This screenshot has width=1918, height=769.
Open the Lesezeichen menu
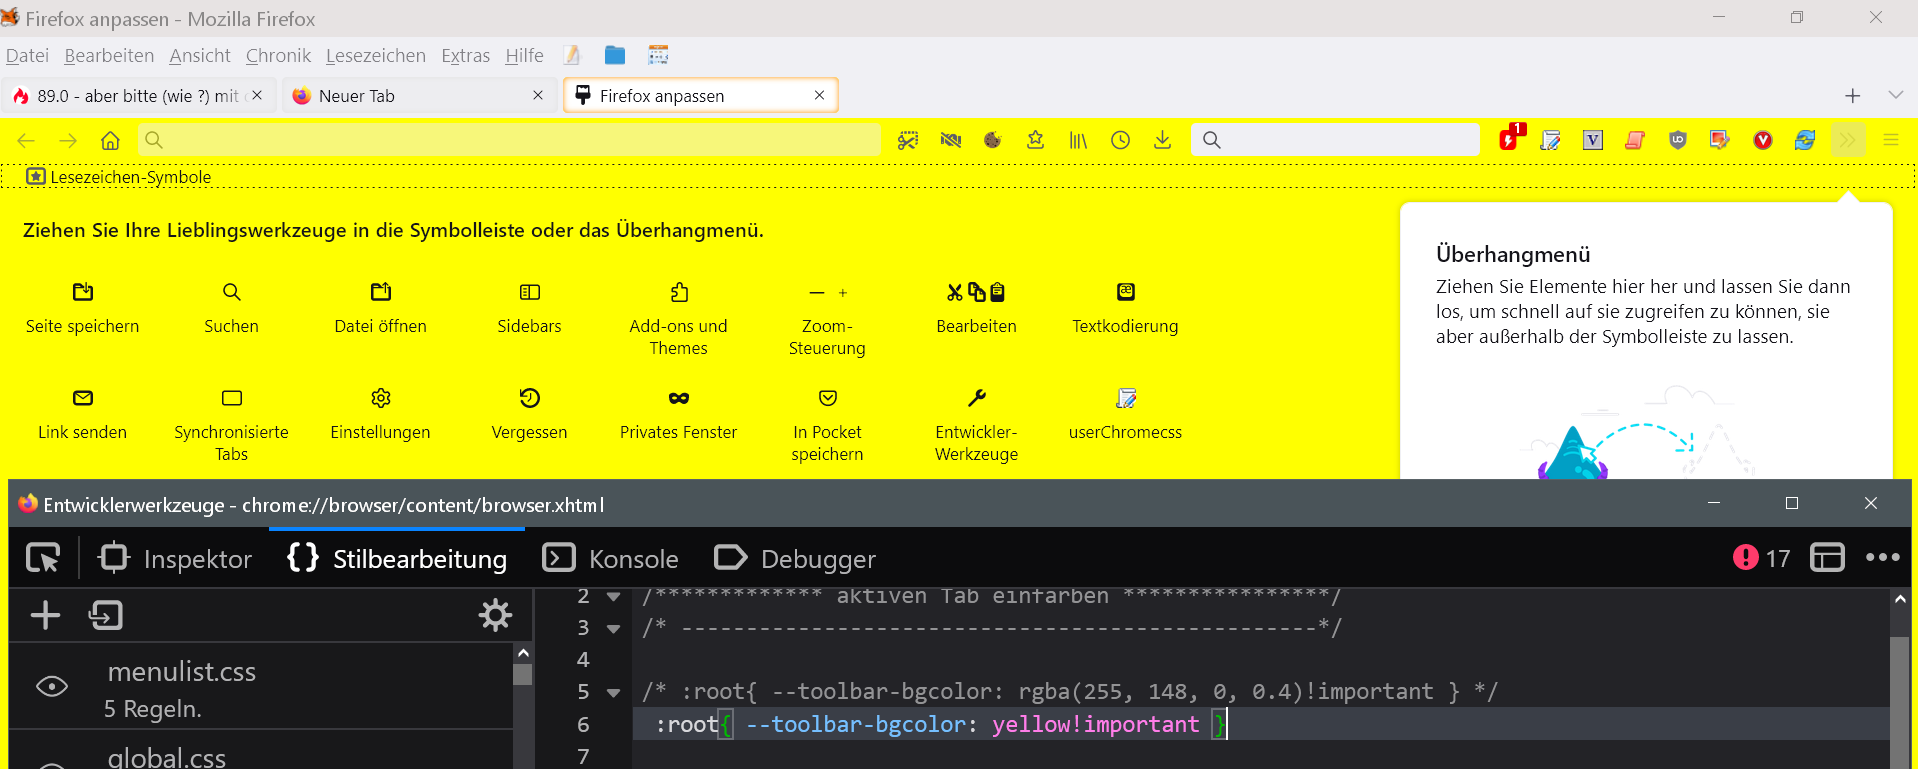375,56
